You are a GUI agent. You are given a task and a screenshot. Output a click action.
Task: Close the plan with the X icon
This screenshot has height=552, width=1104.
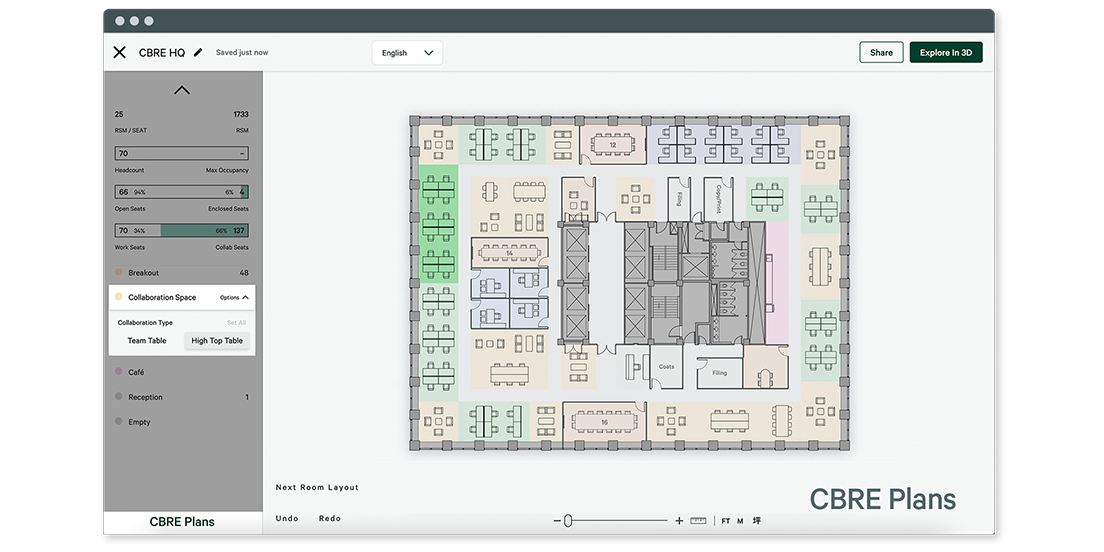[x=119, y=53]
